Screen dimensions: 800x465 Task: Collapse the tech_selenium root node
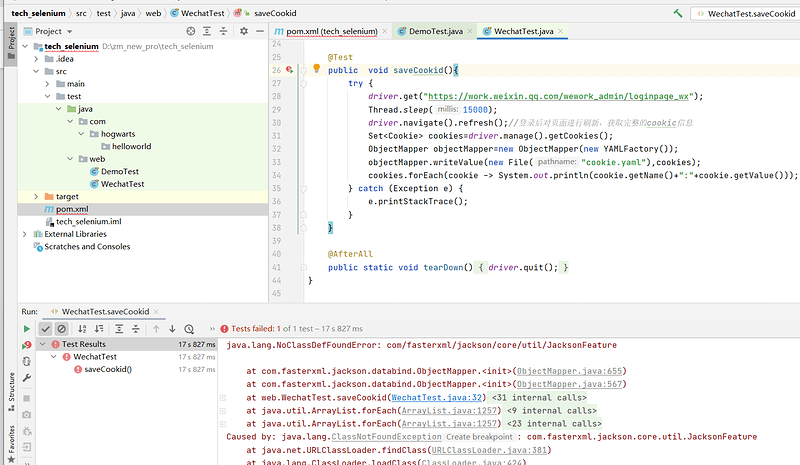(25, 46)
